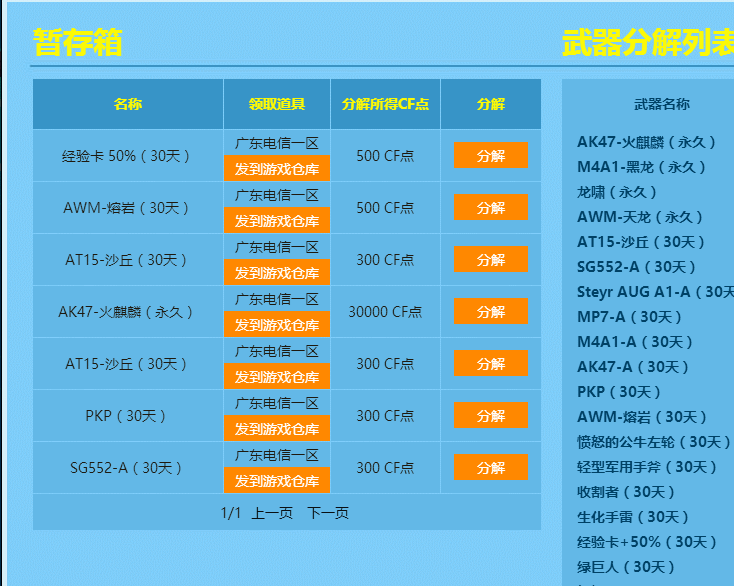Select 轻型军用手斧（30天）in weapon list
This screenshot has height=586, width=734.
(x=647, y=467)
